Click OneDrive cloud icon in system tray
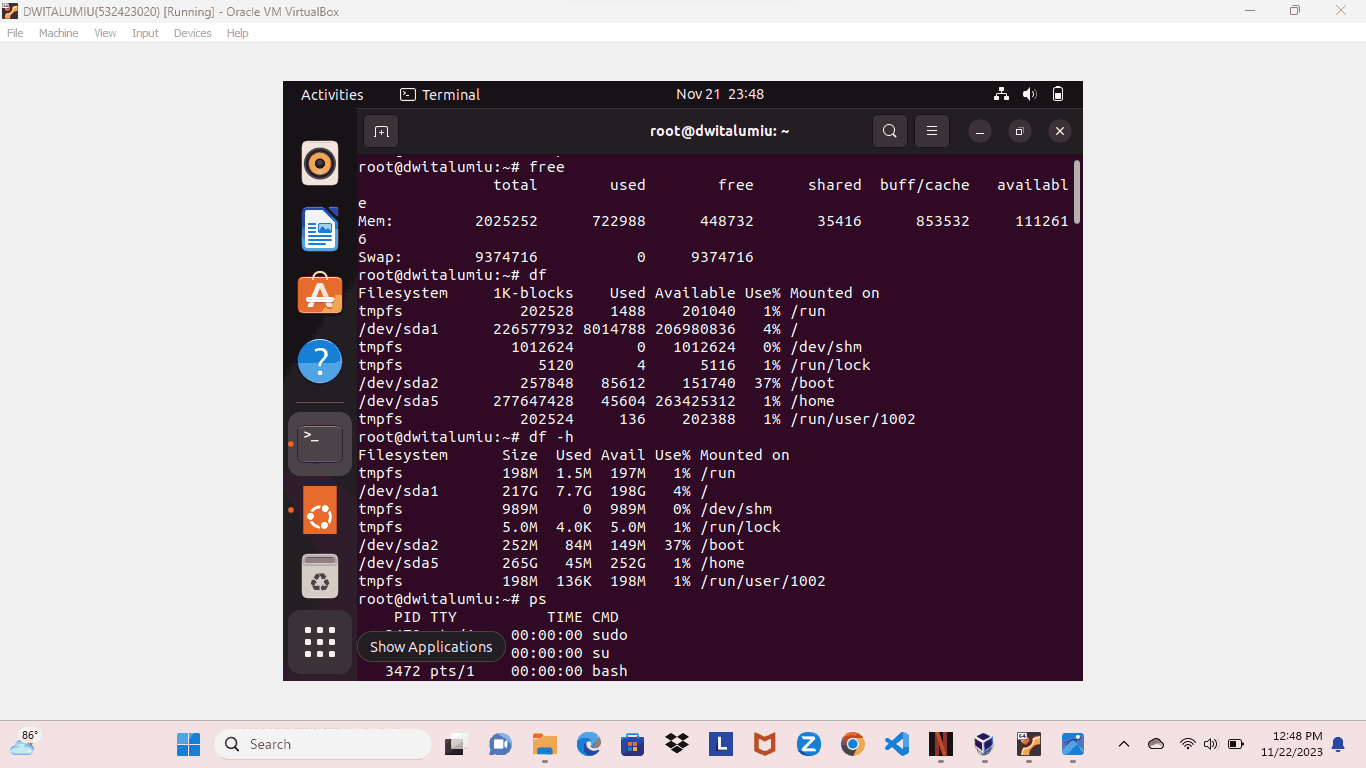 tap(1156, 744)
